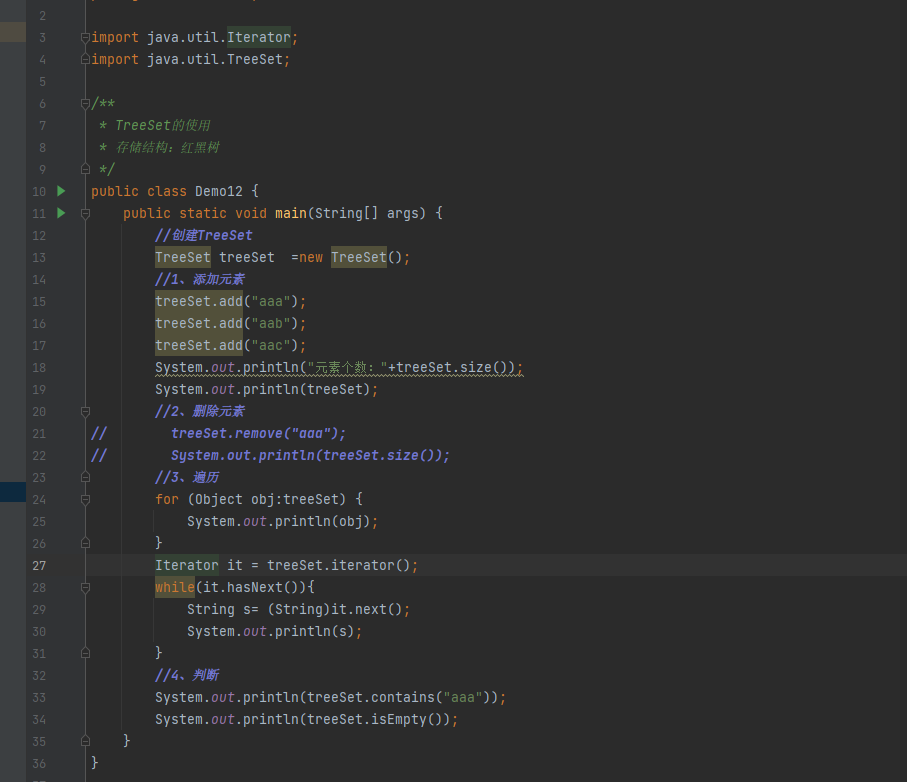Collapse the for loop fold on line 24
Screen dimensions: 907x782
point(86,499)
